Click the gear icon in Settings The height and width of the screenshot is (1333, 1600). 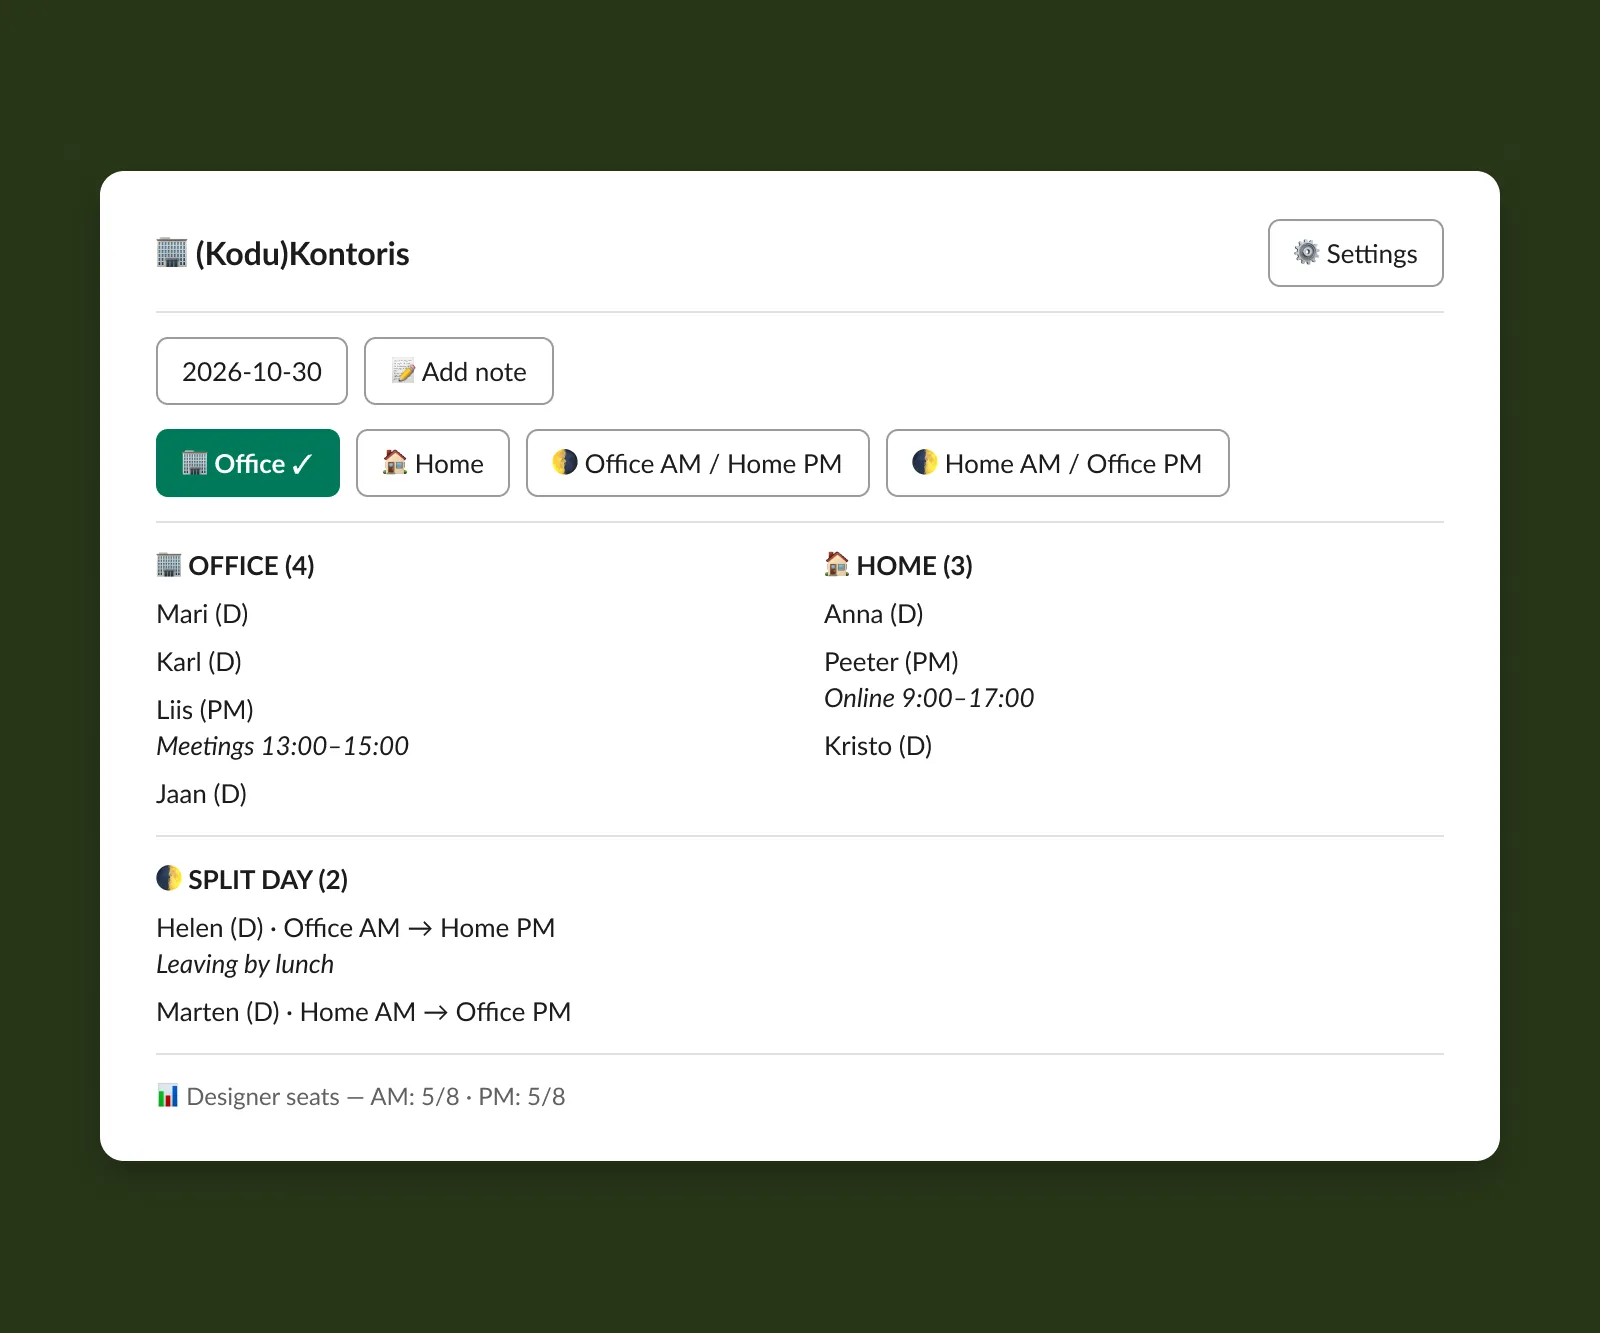click(1306, 252)
